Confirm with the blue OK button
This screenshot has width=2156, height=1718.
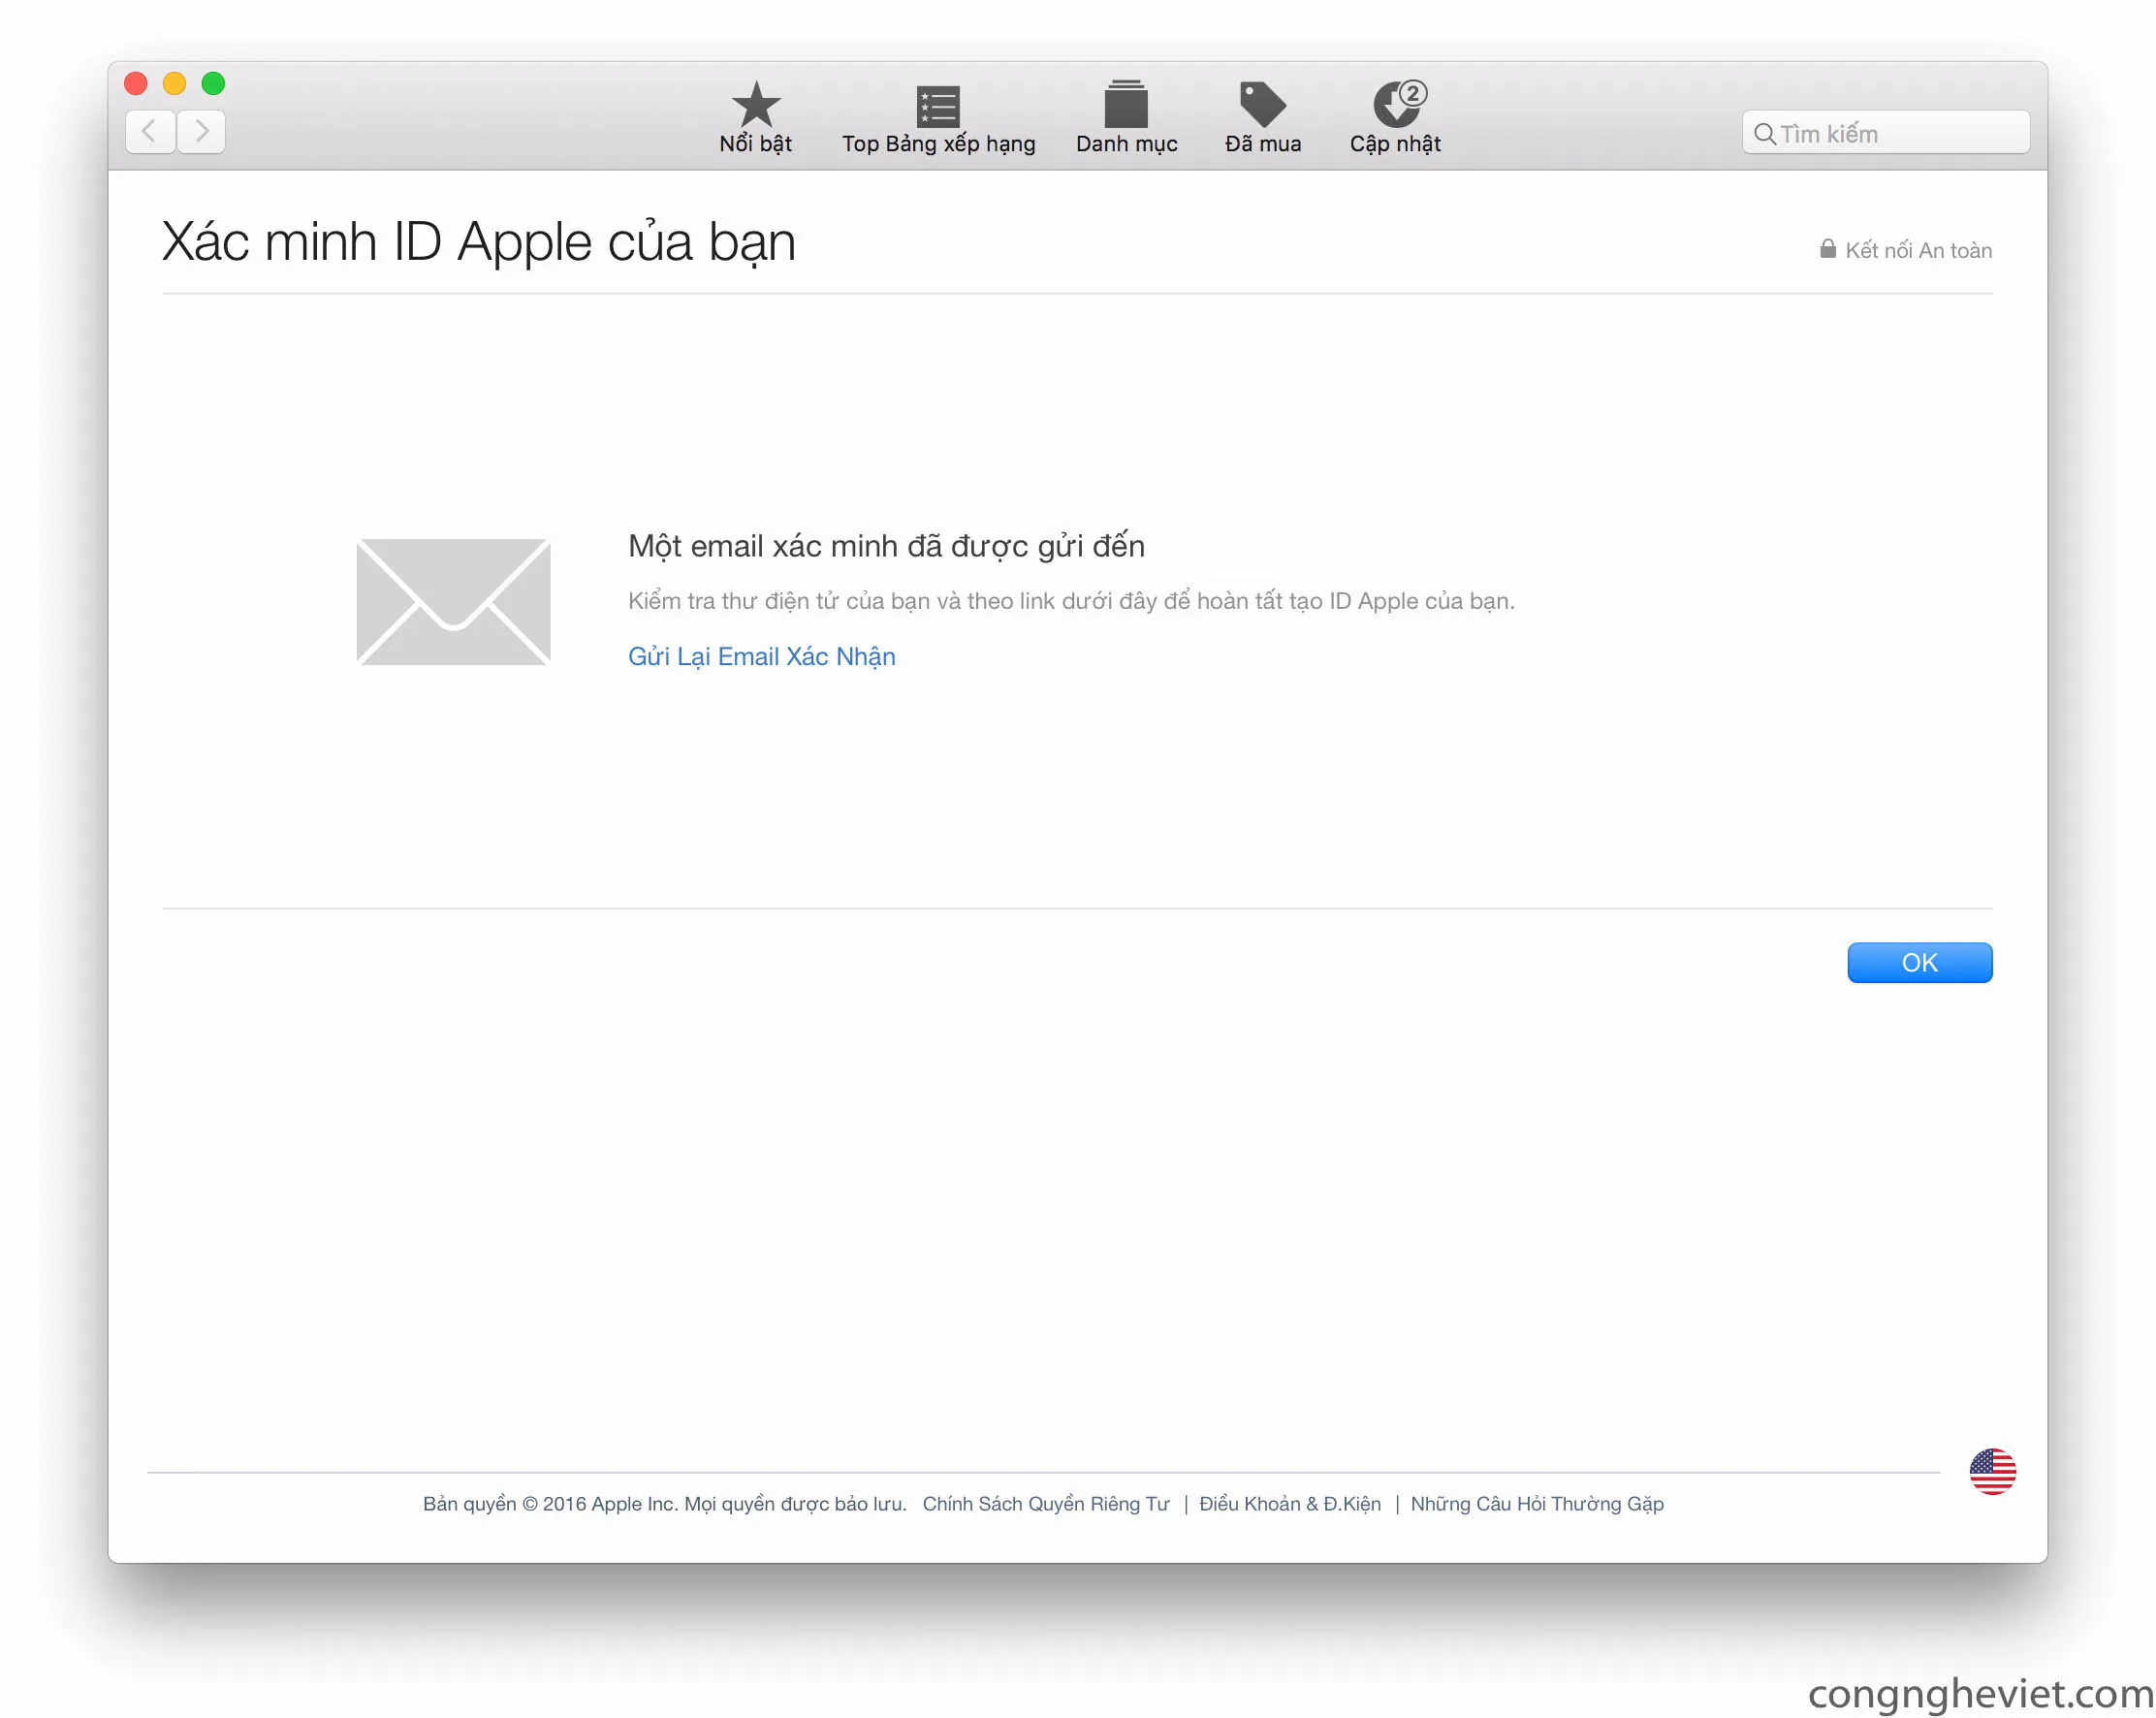pos(1919,962)
